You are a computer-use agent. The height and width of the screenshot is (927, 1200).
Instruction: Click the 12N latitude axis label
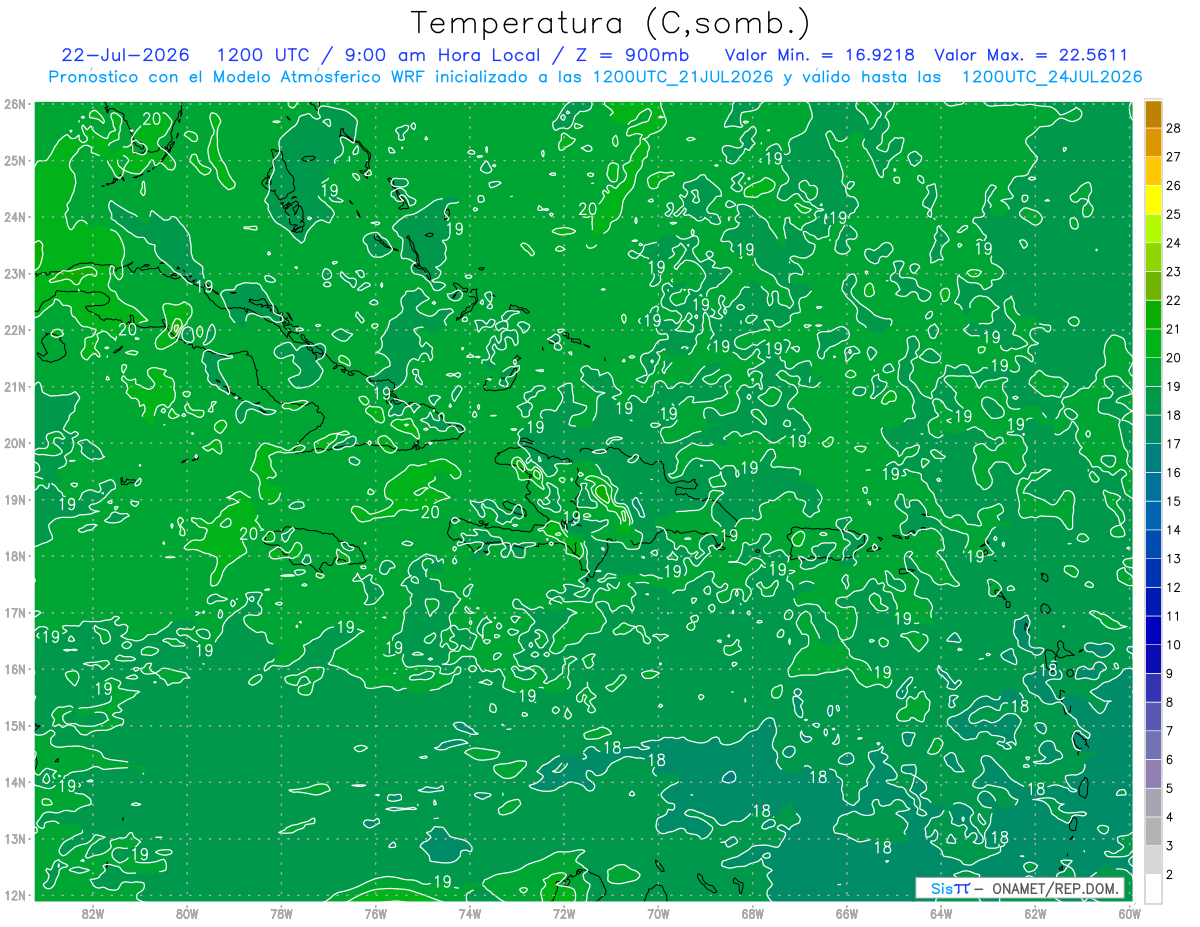(14, 895)
